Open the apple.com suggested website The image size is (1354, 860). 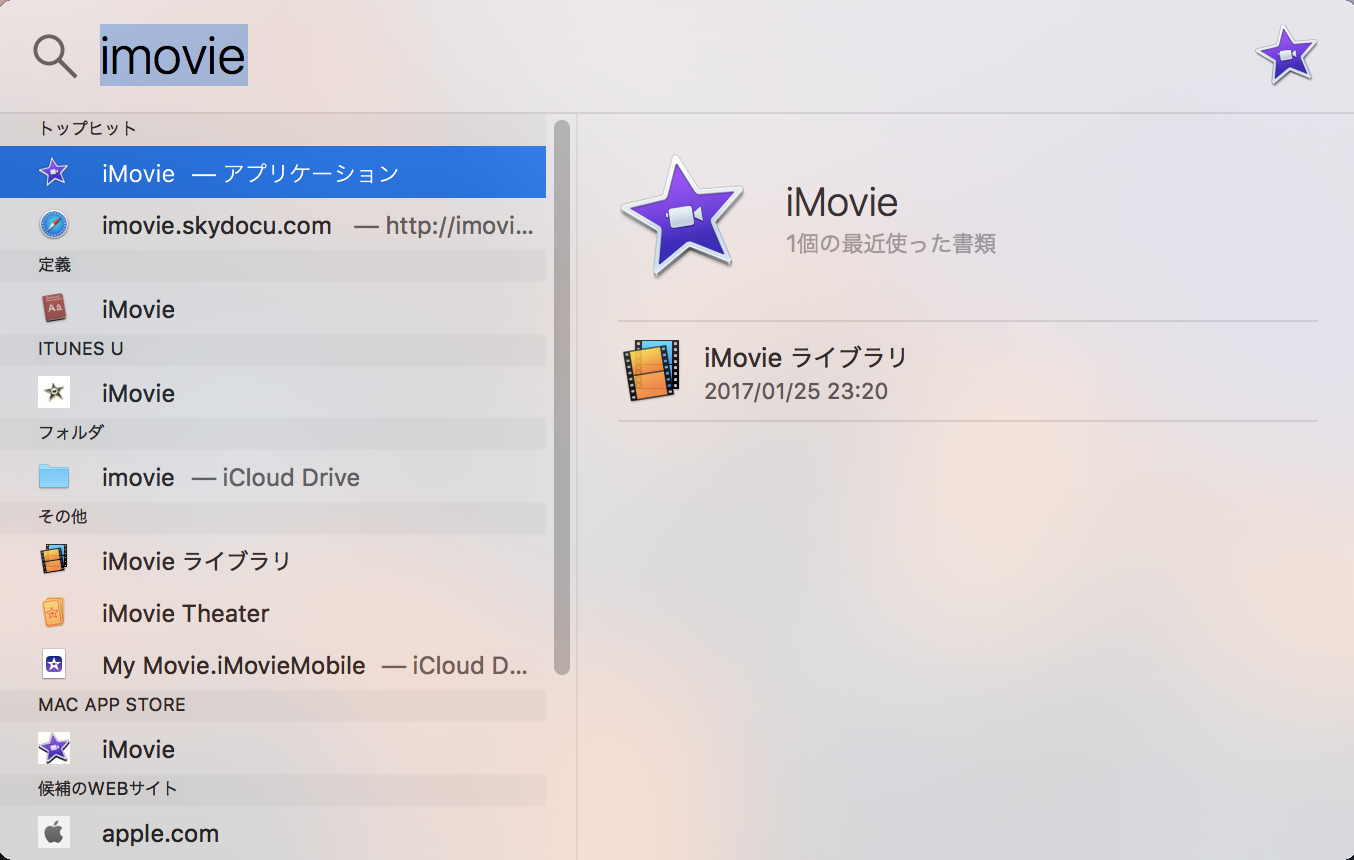pyautogui.click(x=273, y=832)
